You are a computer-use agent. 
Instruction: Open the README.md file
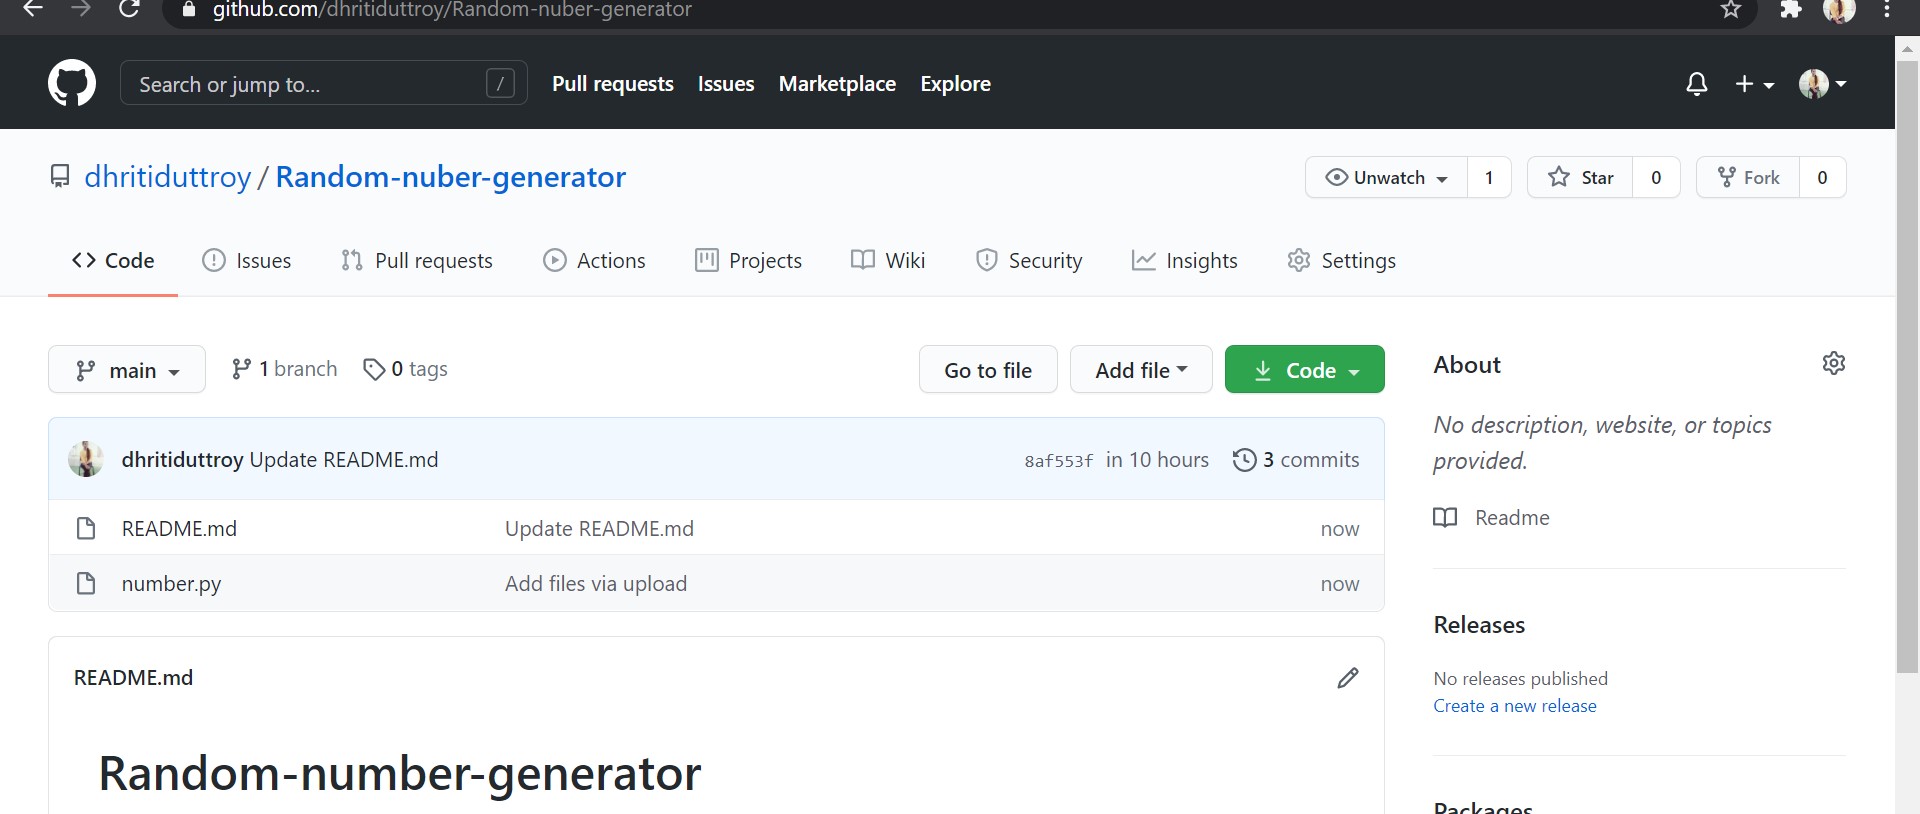coord(179,528)
